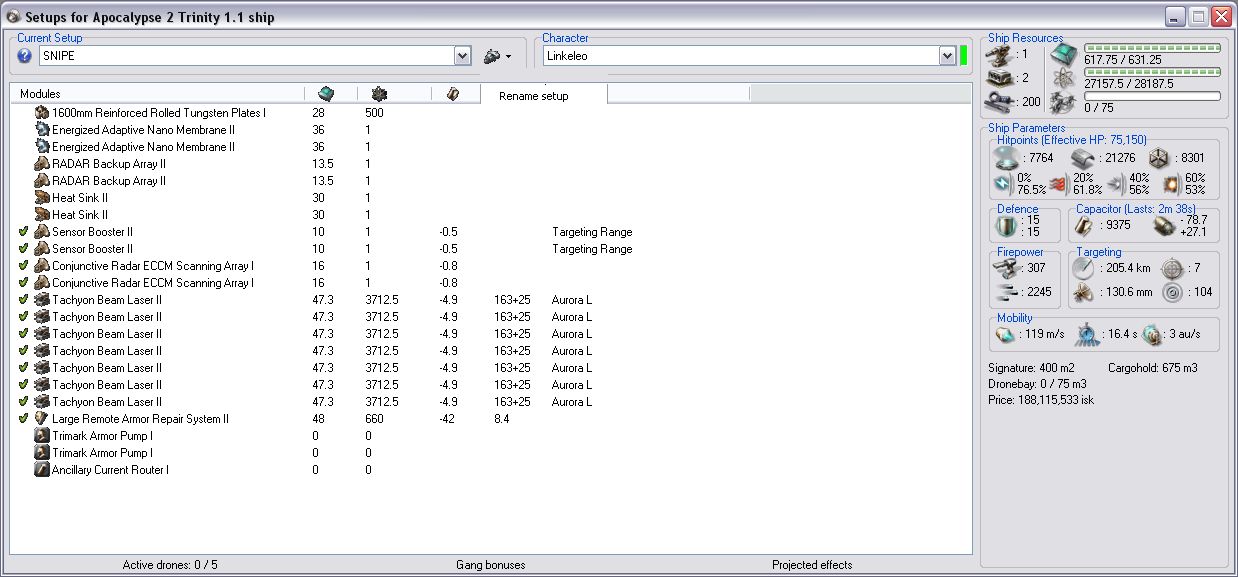Click the turret DPS icon showing 307
This screenshot has width=1238, height=577.
[1007, 267]
